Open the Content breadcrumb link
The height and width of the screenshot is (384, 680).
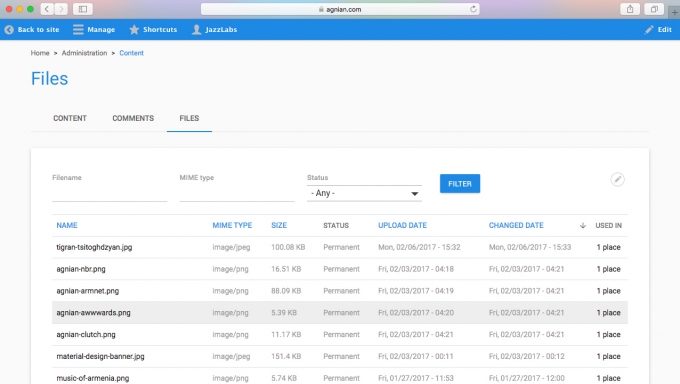(131, 53)
